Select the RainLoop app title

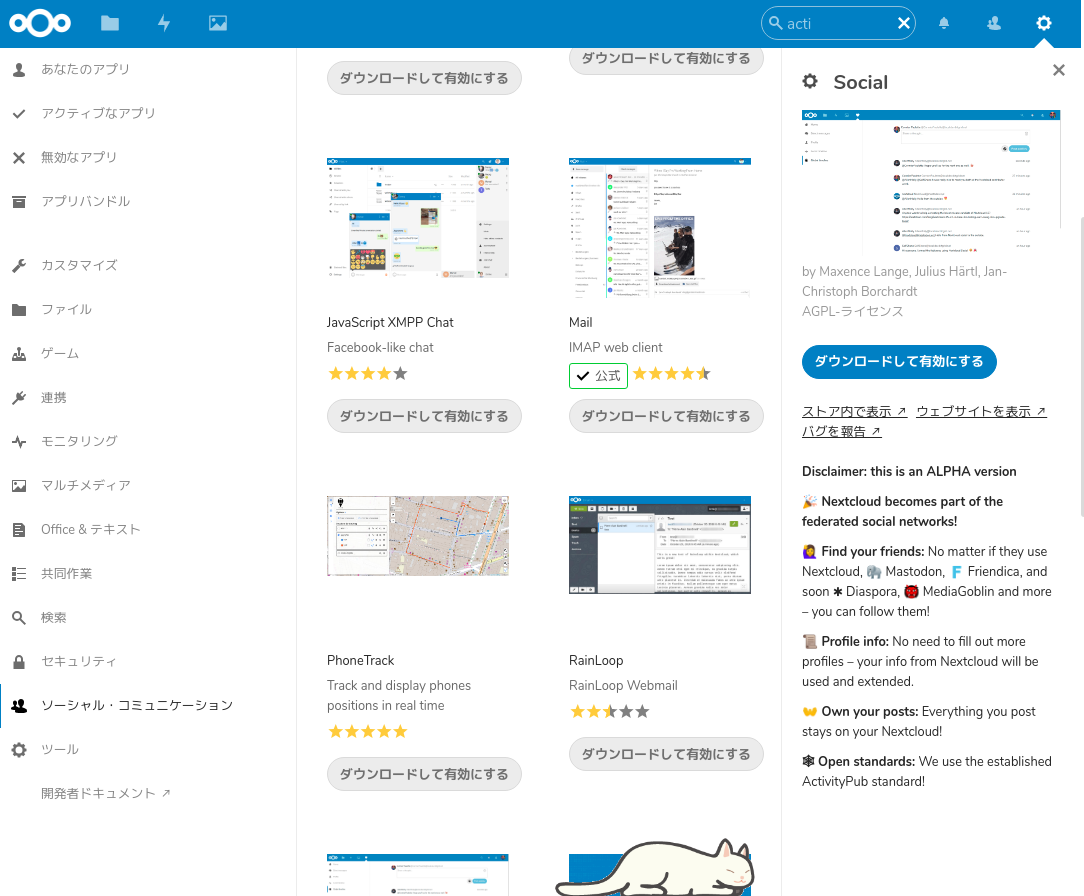(x=596, y=660)
